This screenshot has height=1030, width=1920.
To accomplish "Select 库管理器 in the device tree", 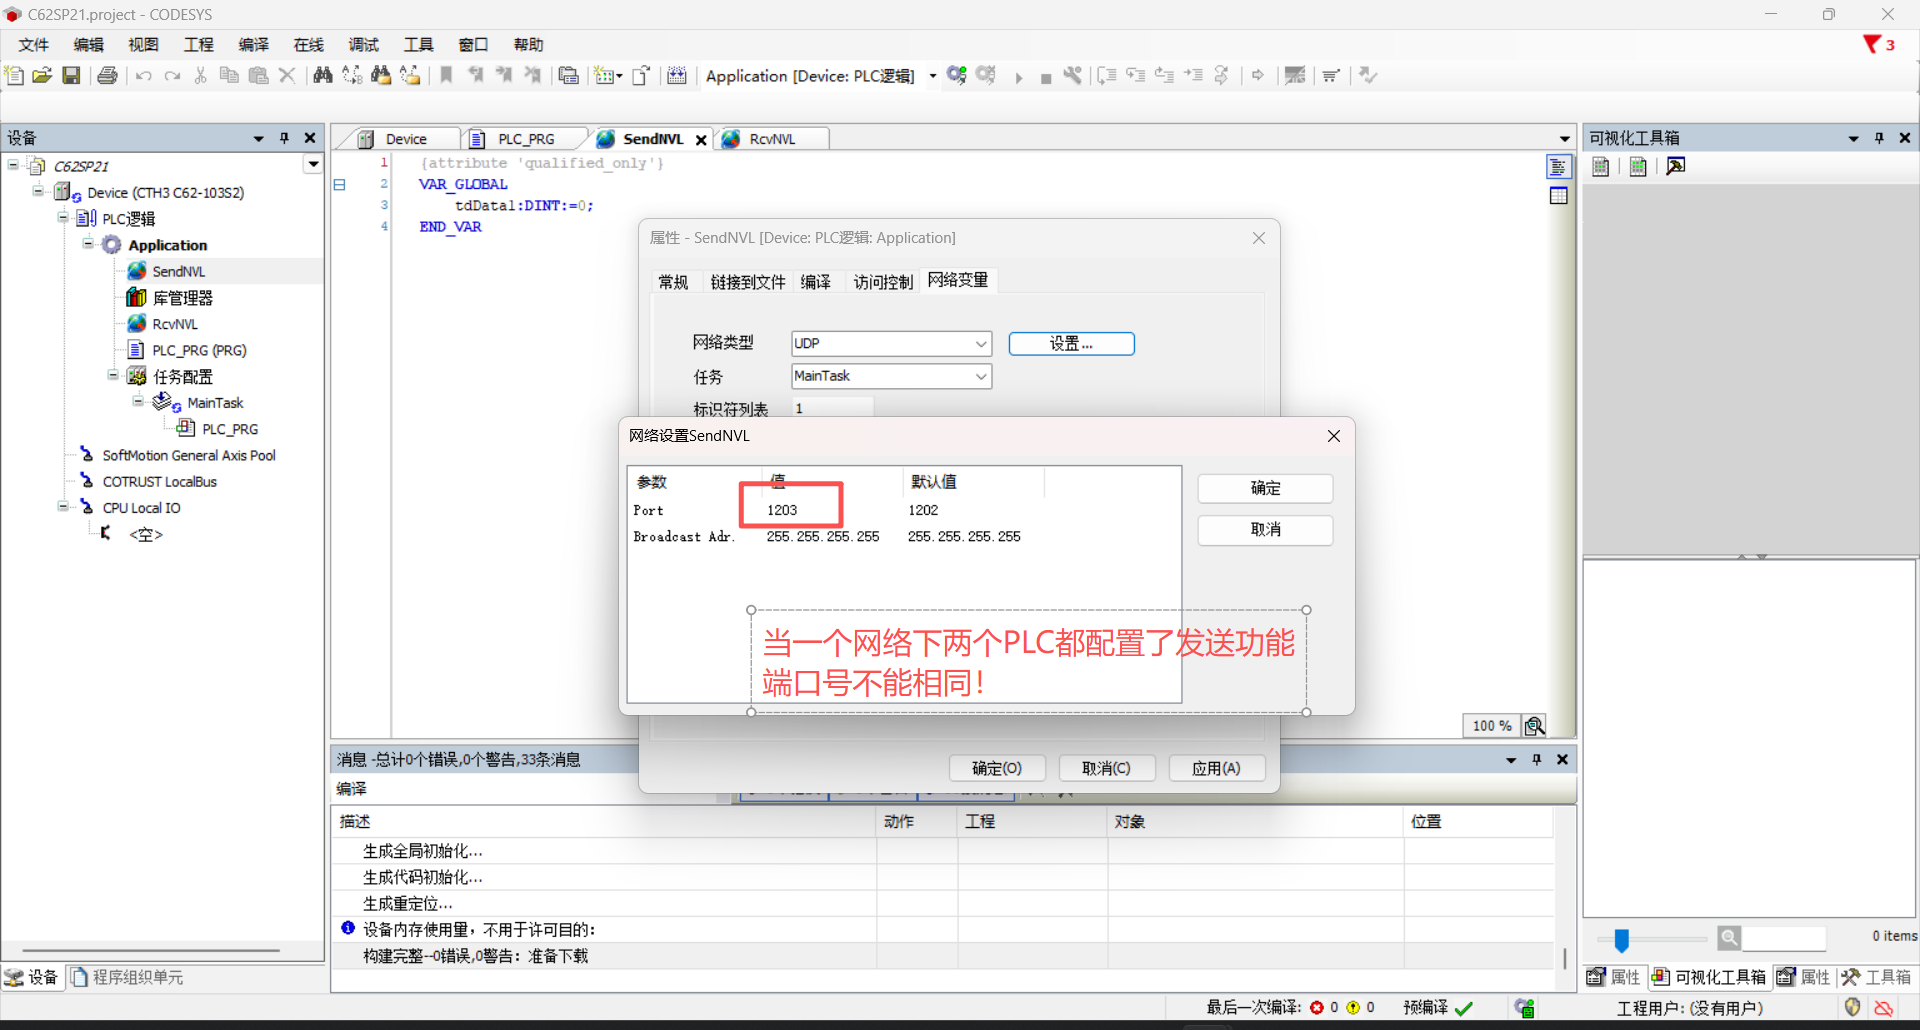I will coord(182,298).
